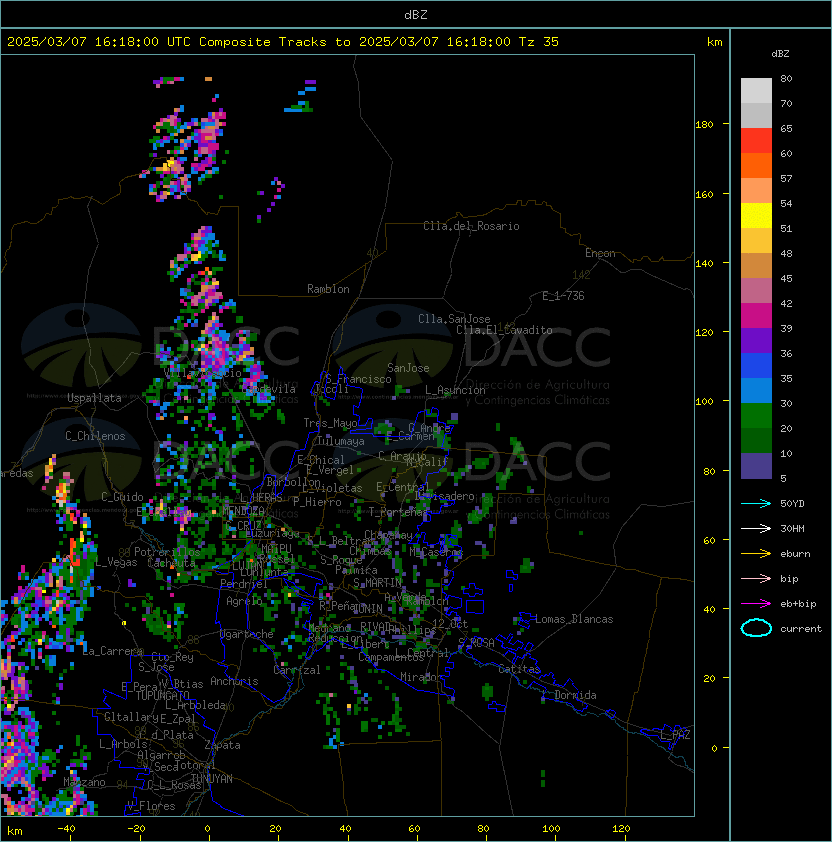This screenshot has width=832, height=842.
Task: Click the 'Tz 35' text in header
Action: click(539, 42)
